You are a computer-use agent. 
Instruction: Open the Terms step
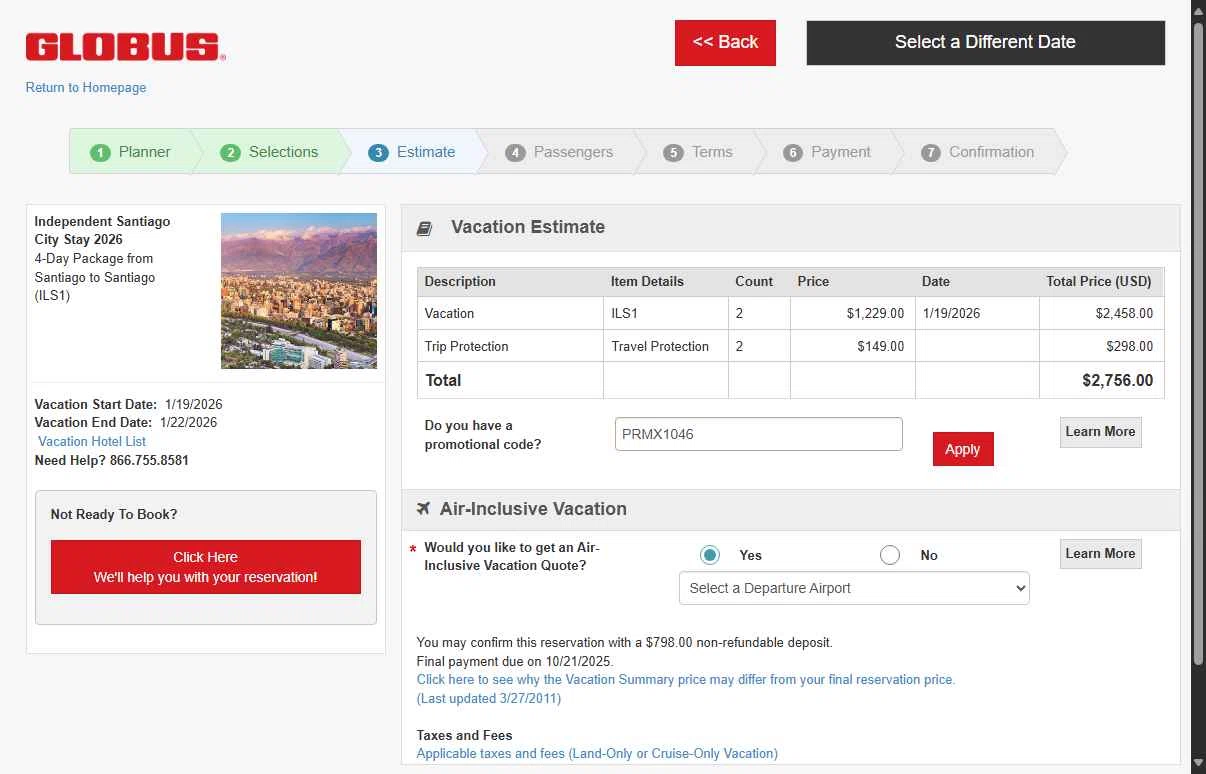[x=698, y=152]
